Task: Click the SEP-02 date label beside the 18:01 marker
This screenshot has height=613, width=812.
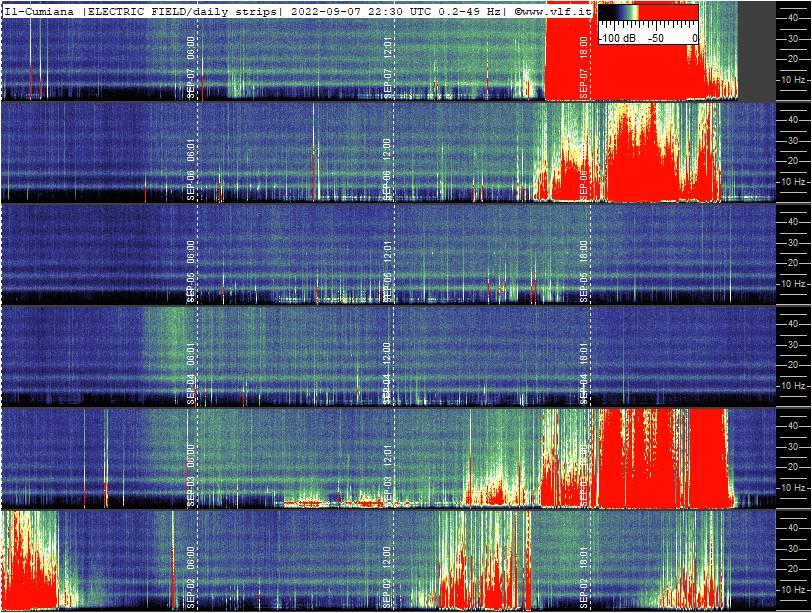Action: [584, 593]
